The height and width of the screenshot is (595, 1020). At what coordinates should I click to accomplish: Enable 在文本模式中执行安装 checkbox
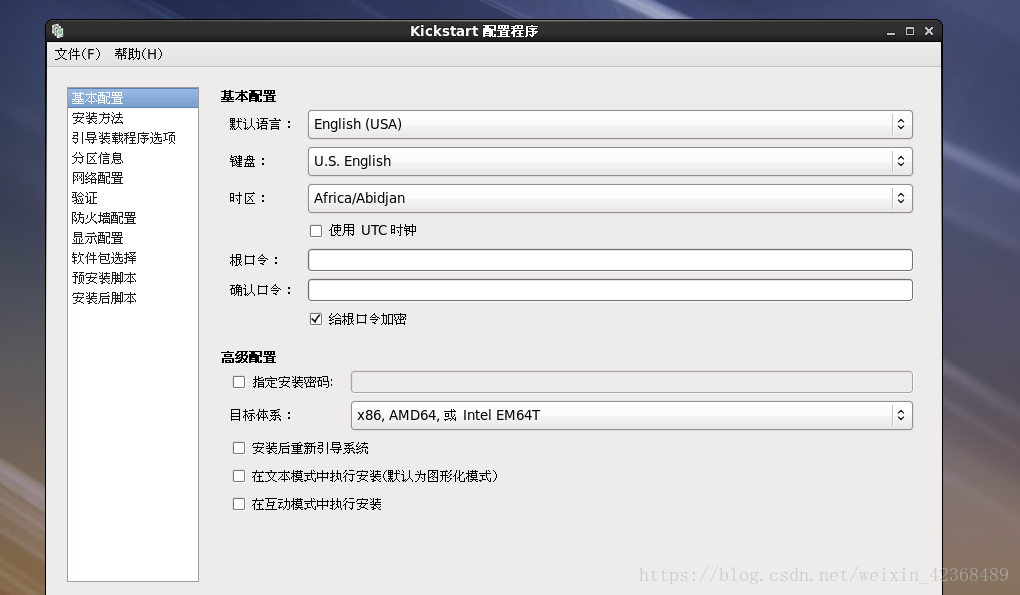click(x=239, y=476)
